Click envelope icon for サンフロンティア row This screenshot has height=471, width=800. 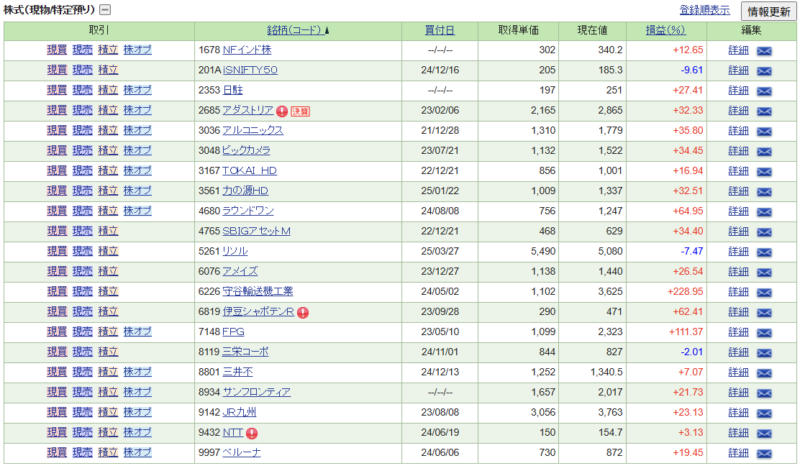764,393
